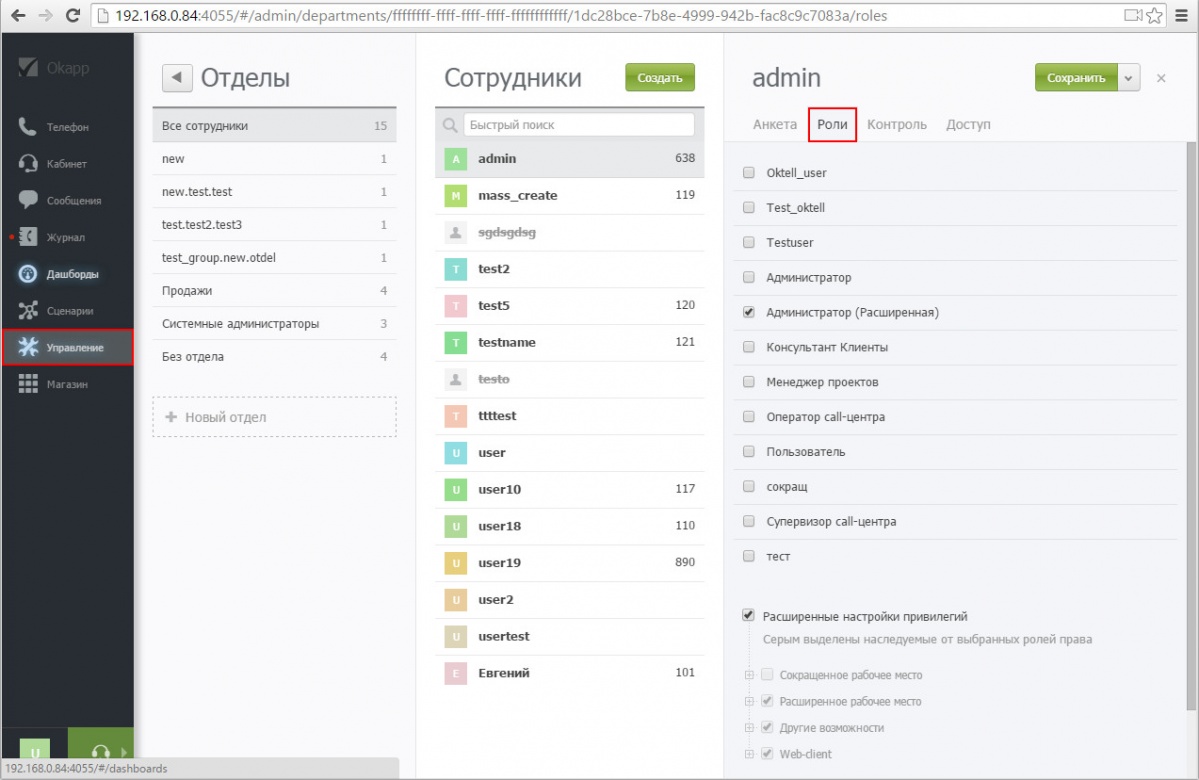Image resolution: width=1199 pixels, height=780 pixels.
Task: Enable the Oktell_user role checkbox
Action: click(749, 173)
